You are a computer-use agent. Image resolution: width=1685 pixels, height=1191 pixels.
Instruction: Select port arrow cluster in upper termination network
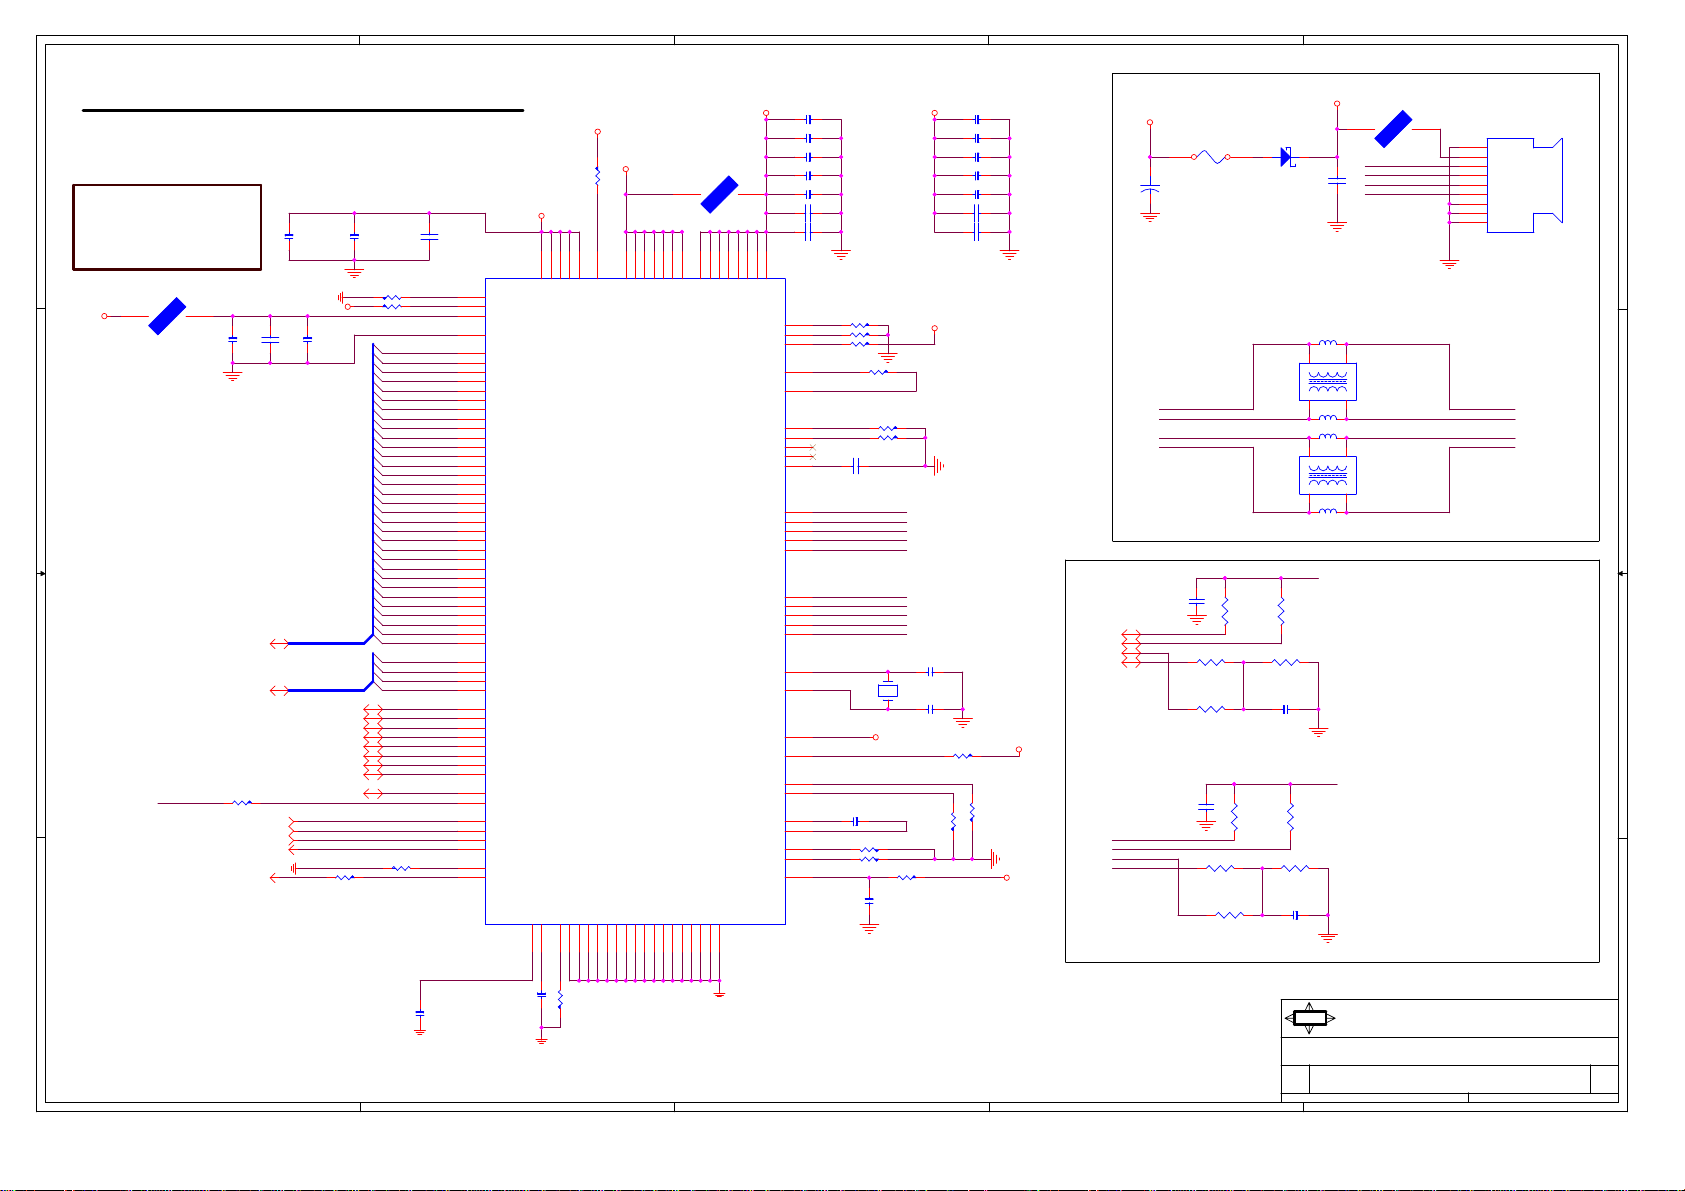coord(1131,650)
